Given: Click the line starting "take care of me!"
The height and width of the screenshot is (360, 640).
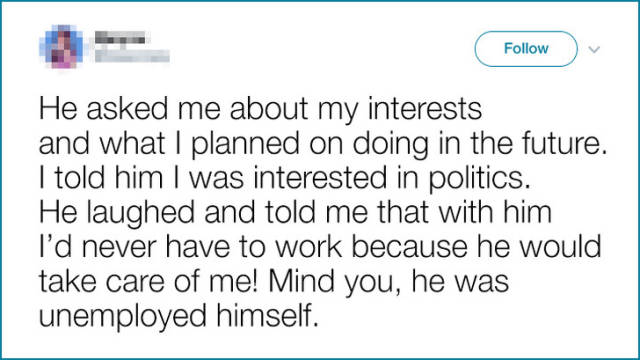Looking at the screenshot, I should [x=274, y=282].
